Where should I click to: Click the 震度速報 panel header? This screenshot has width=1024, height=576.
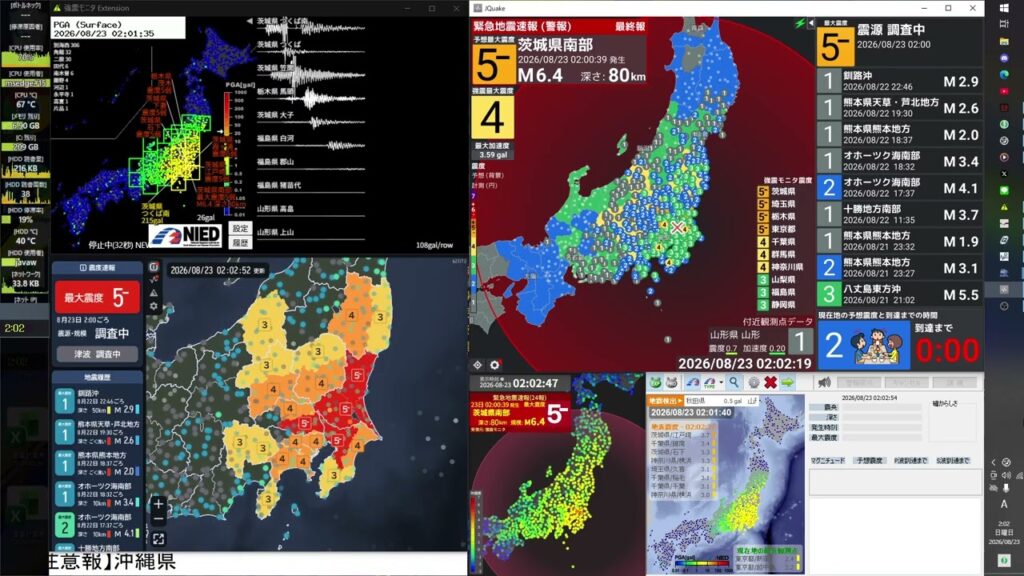(x=97, y=268)
